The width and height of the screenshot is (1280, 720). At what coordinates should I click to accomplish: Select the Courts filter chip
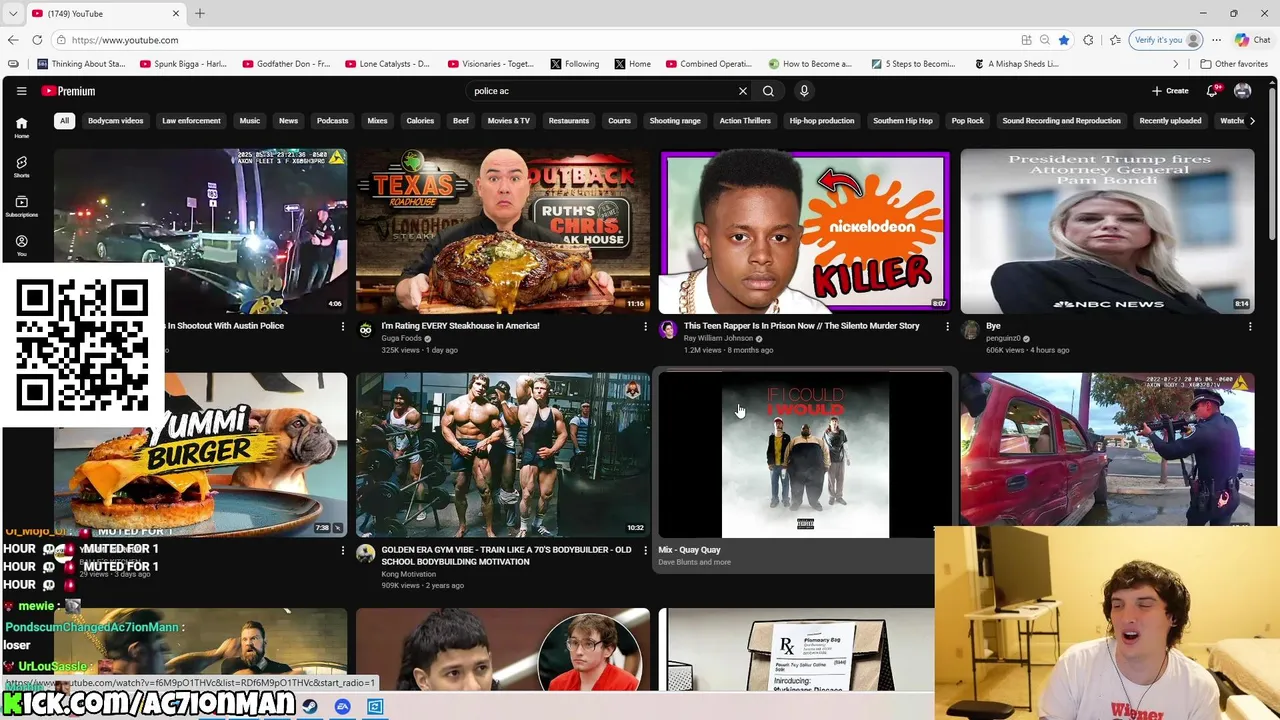(x=619, y=121)
